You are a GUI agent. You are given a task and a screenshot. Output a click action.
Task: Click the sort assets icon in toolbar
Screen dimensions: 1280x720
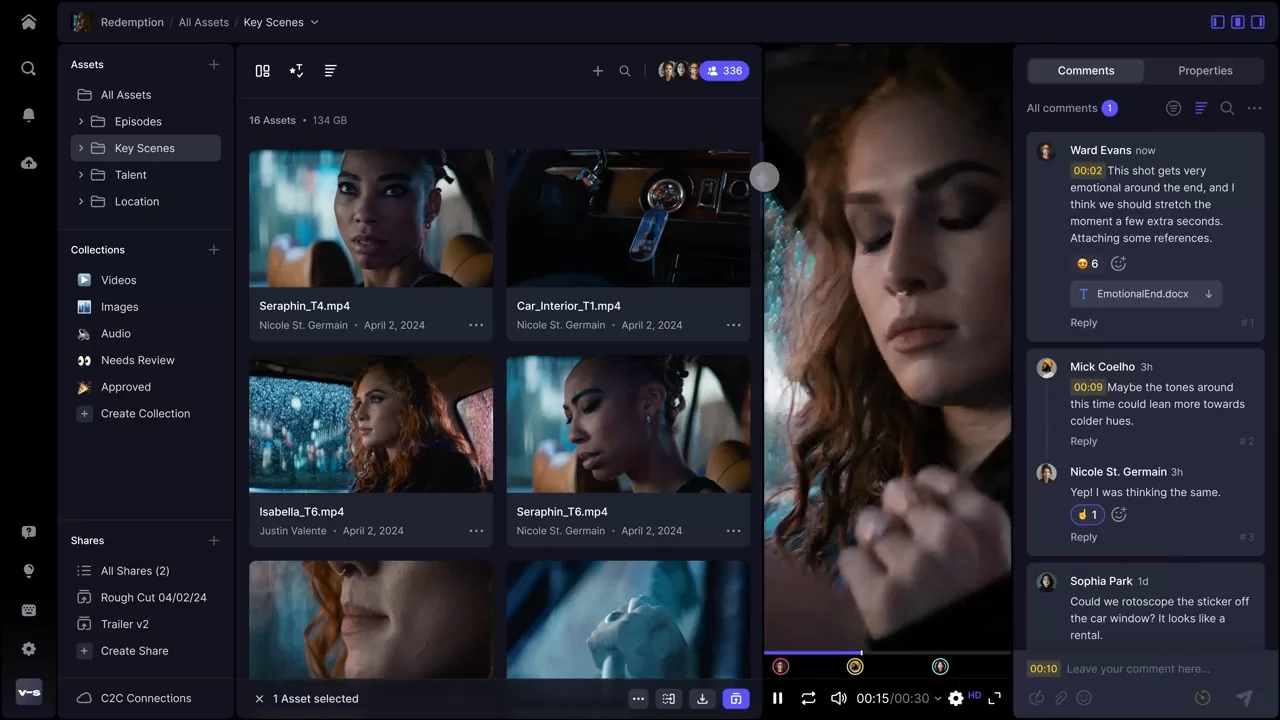[x=330, y=71]
